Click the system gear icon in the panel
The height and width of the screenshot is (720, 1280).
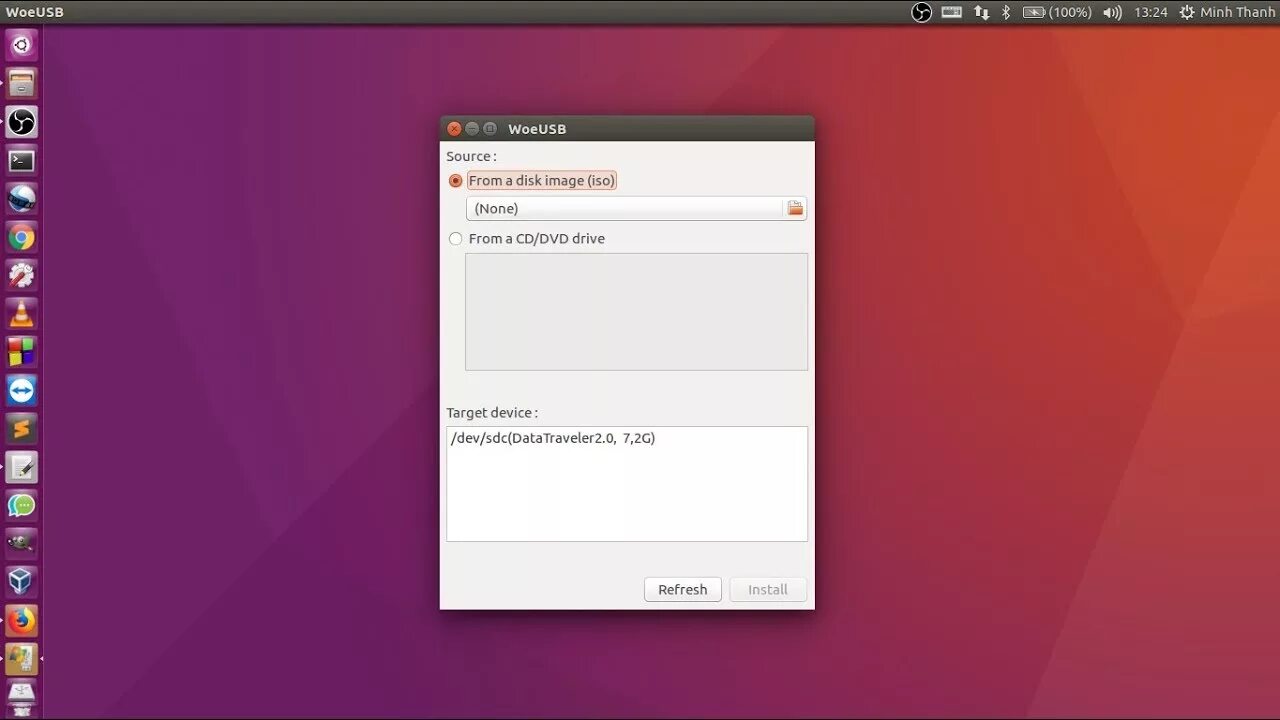click(x=1187, y=12)
